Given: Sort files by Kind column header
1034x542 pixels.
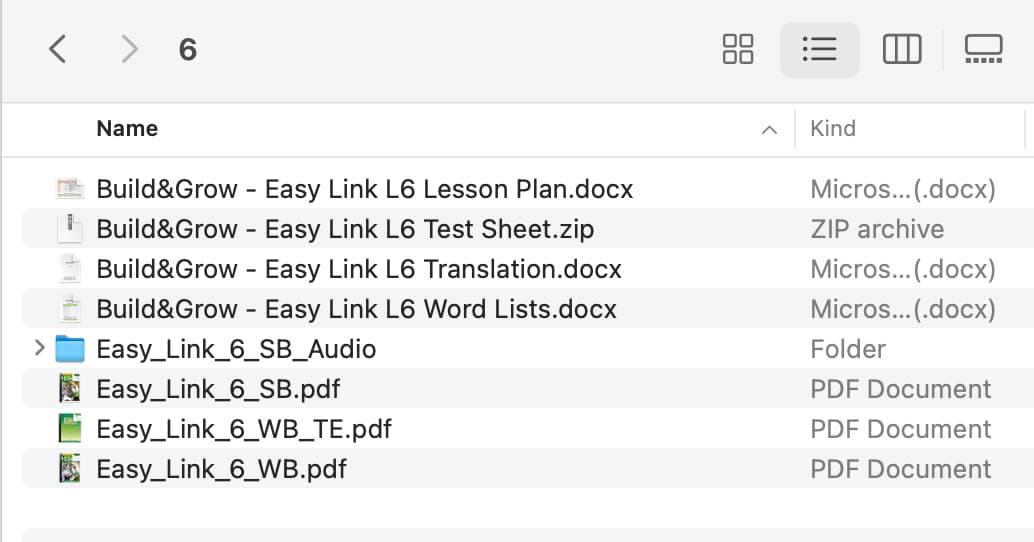Looking at the screenshot, I should 833,128.
